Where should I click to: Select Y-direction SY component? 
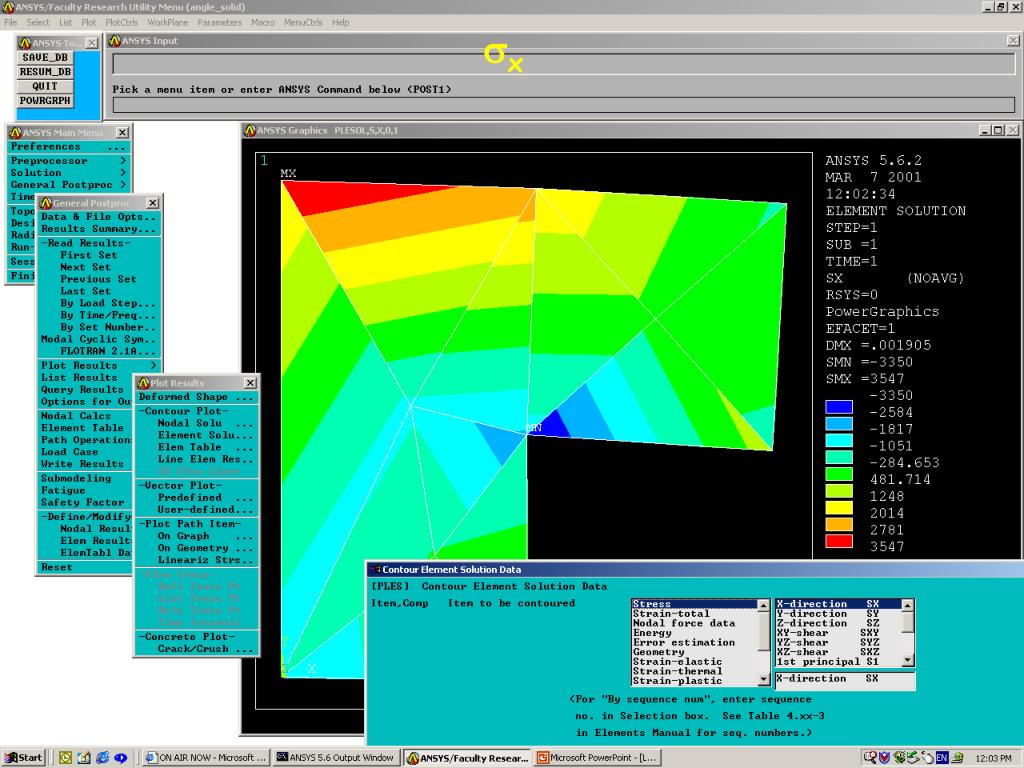click(838, 614)
